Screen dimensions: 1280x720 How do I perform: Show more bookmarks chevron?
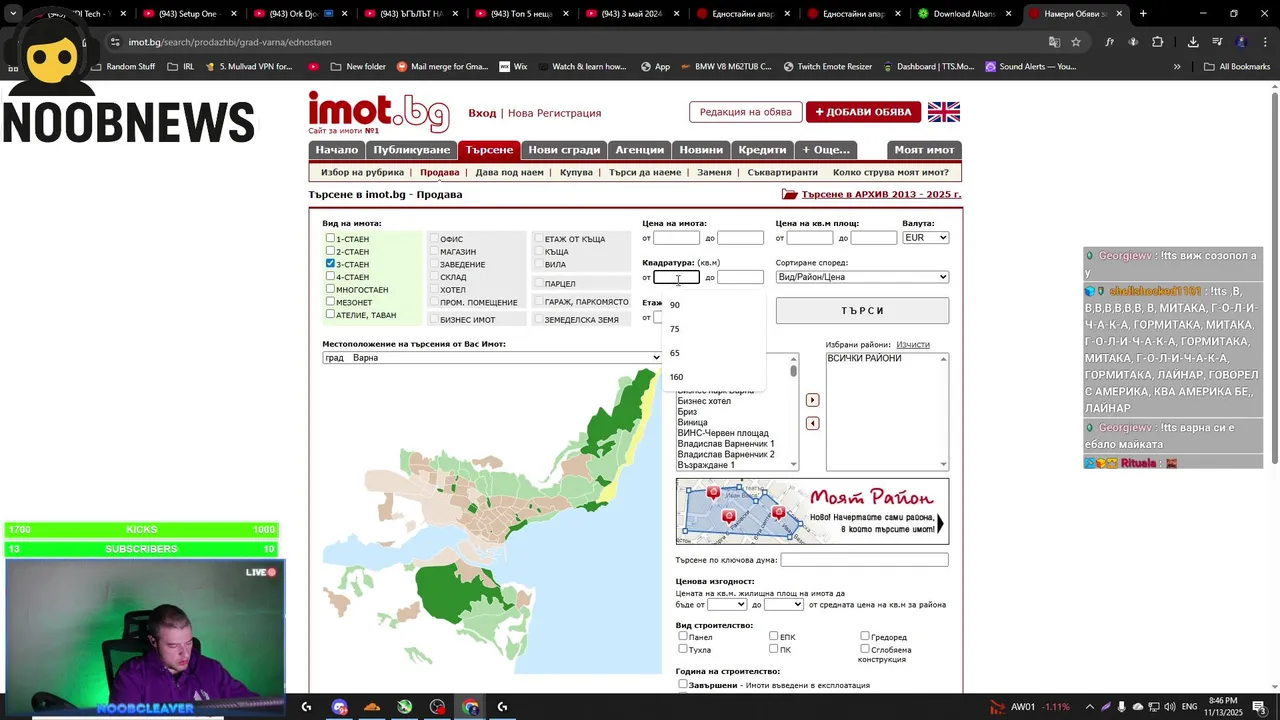click(x=1177, y=66)
